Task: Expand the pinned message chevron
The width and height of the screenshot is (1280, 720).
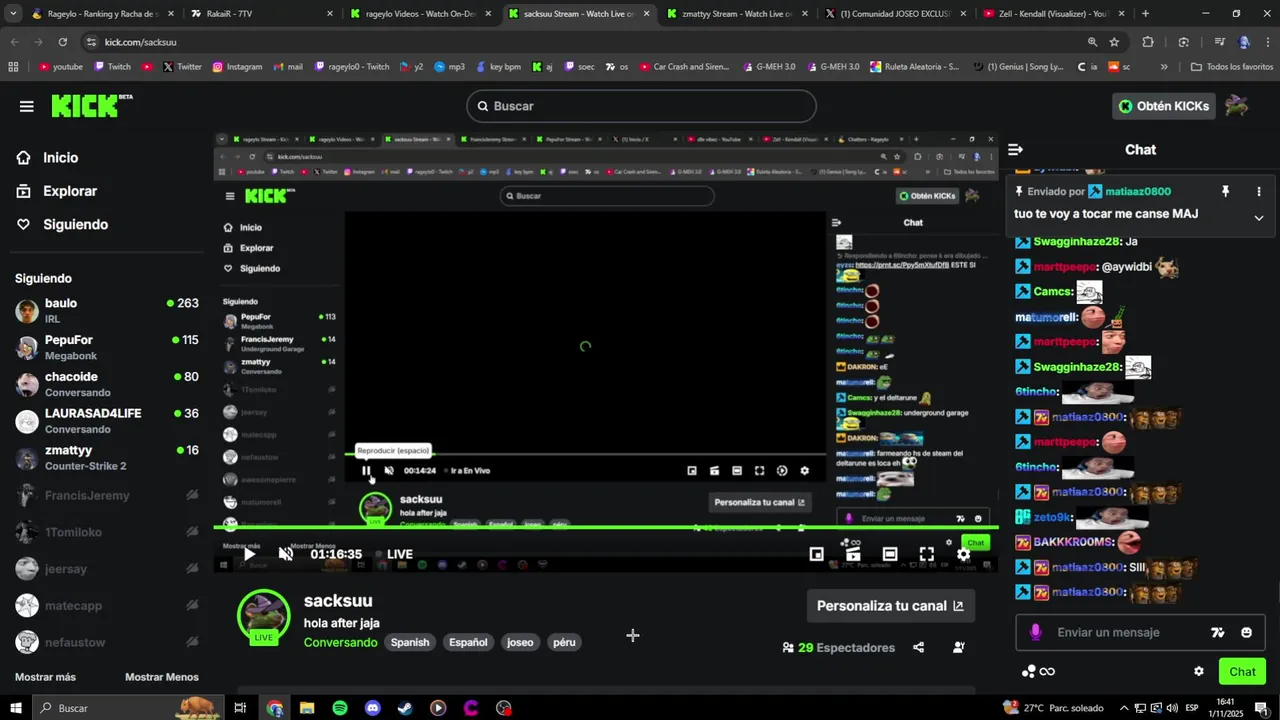Action: click(x=1259, y=218)
